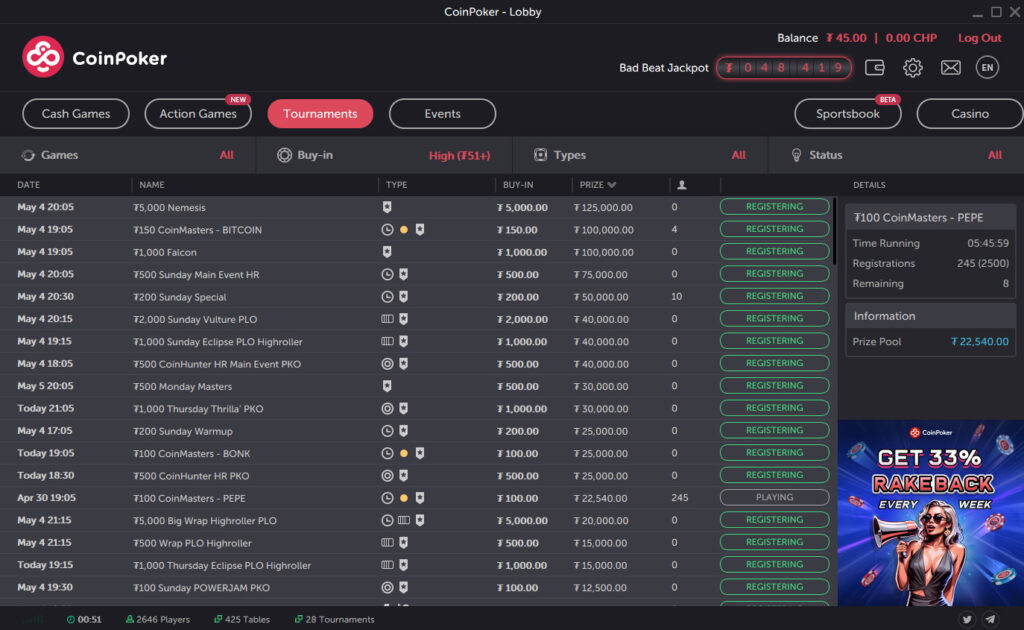The image size is (1024, 630).
Task: Click shield icon on ₮5,000 Nemesis row
Action: [x=387, y=207]
